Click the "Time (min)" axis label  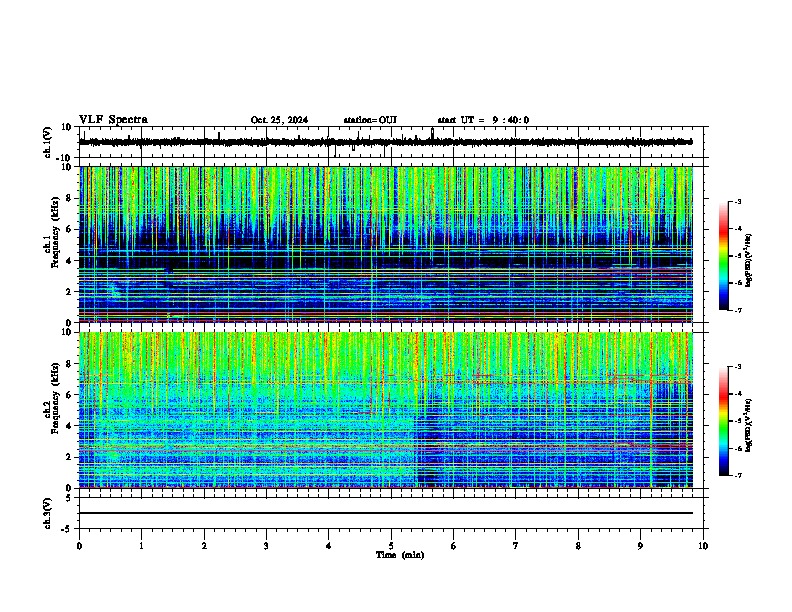(x=400, y=555)
